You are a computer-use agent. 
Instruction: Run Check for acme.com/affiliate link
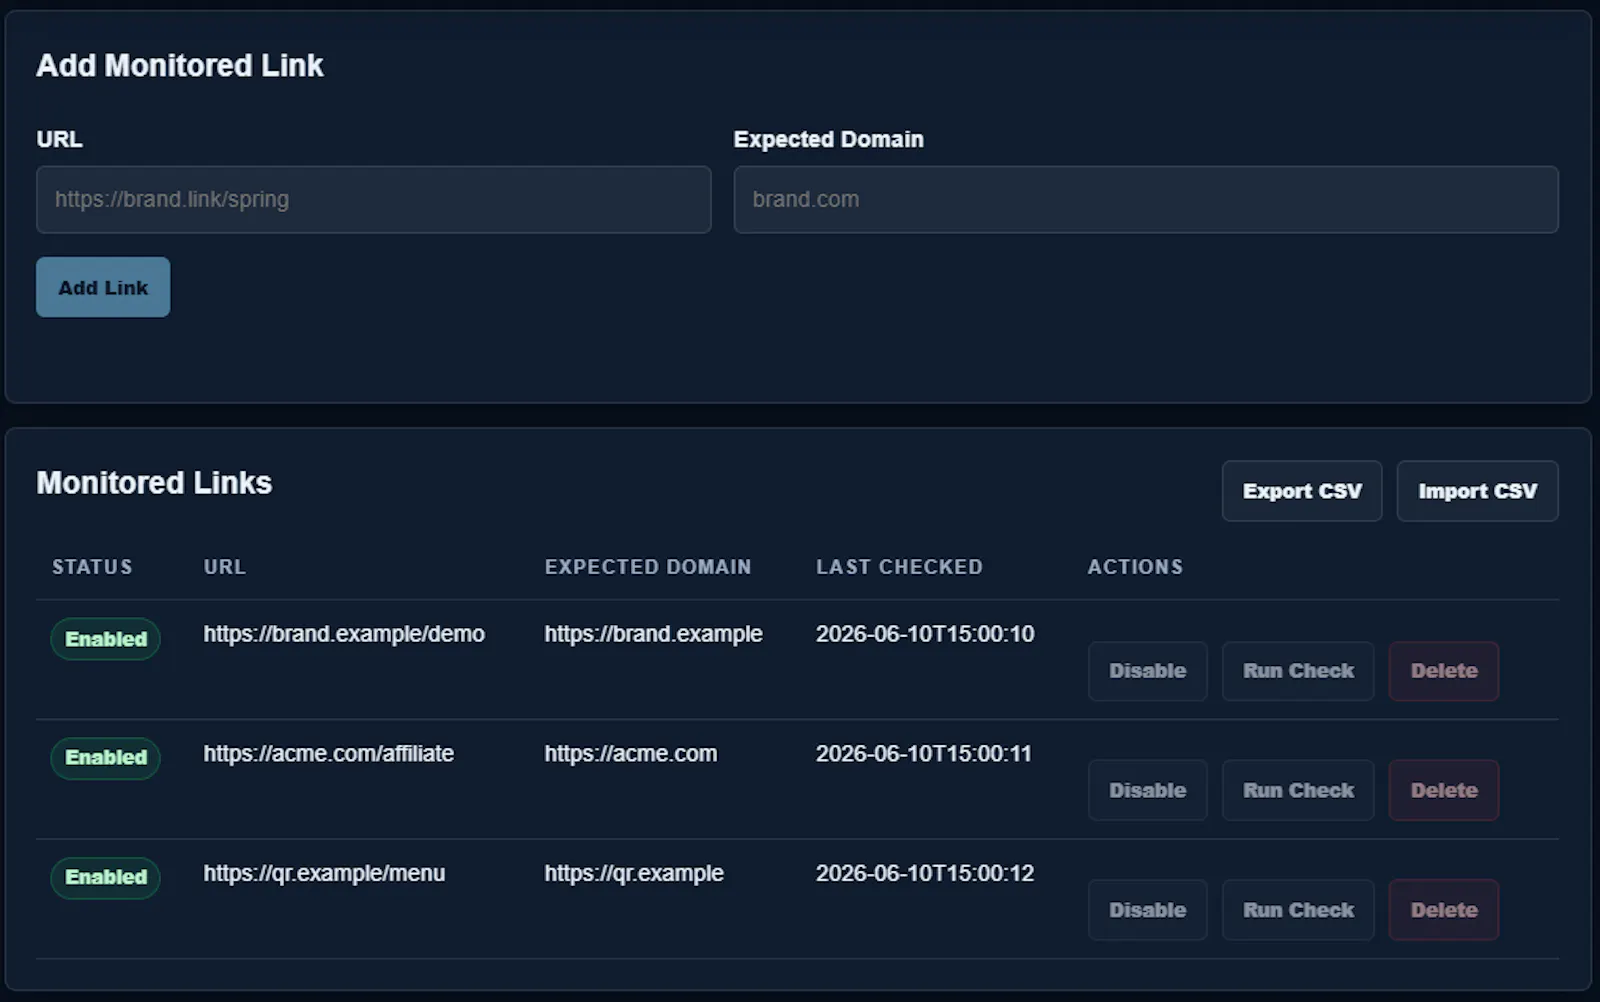tap(1298, 790)
